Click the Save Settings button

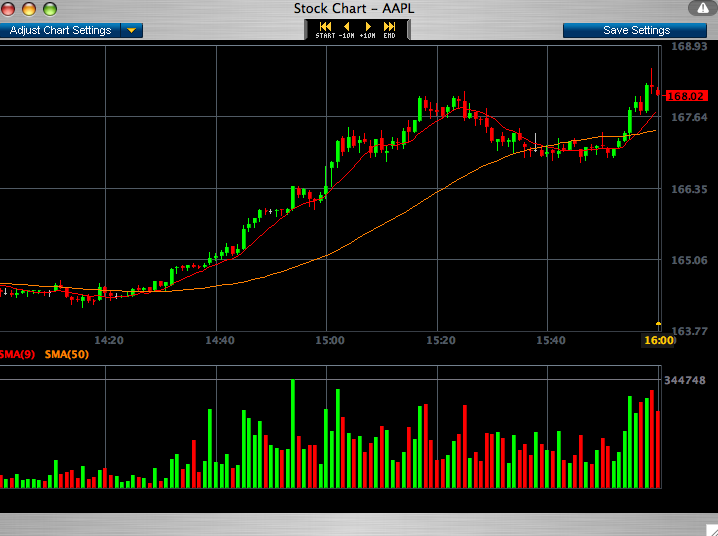(x=635, y=31)
